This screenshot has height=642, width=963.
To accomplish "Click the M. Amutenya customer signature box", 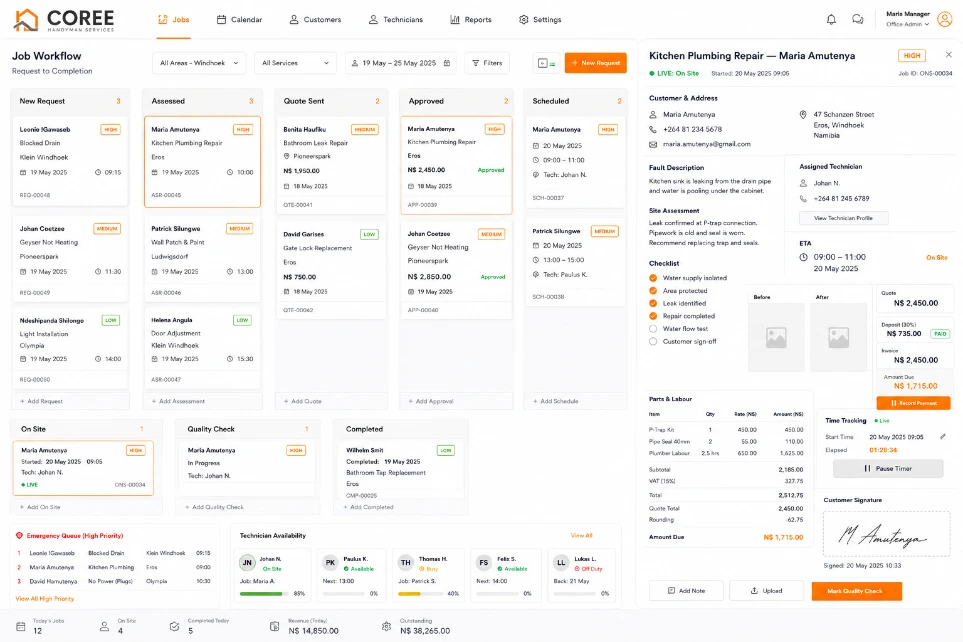I will [x=886, y=534].
